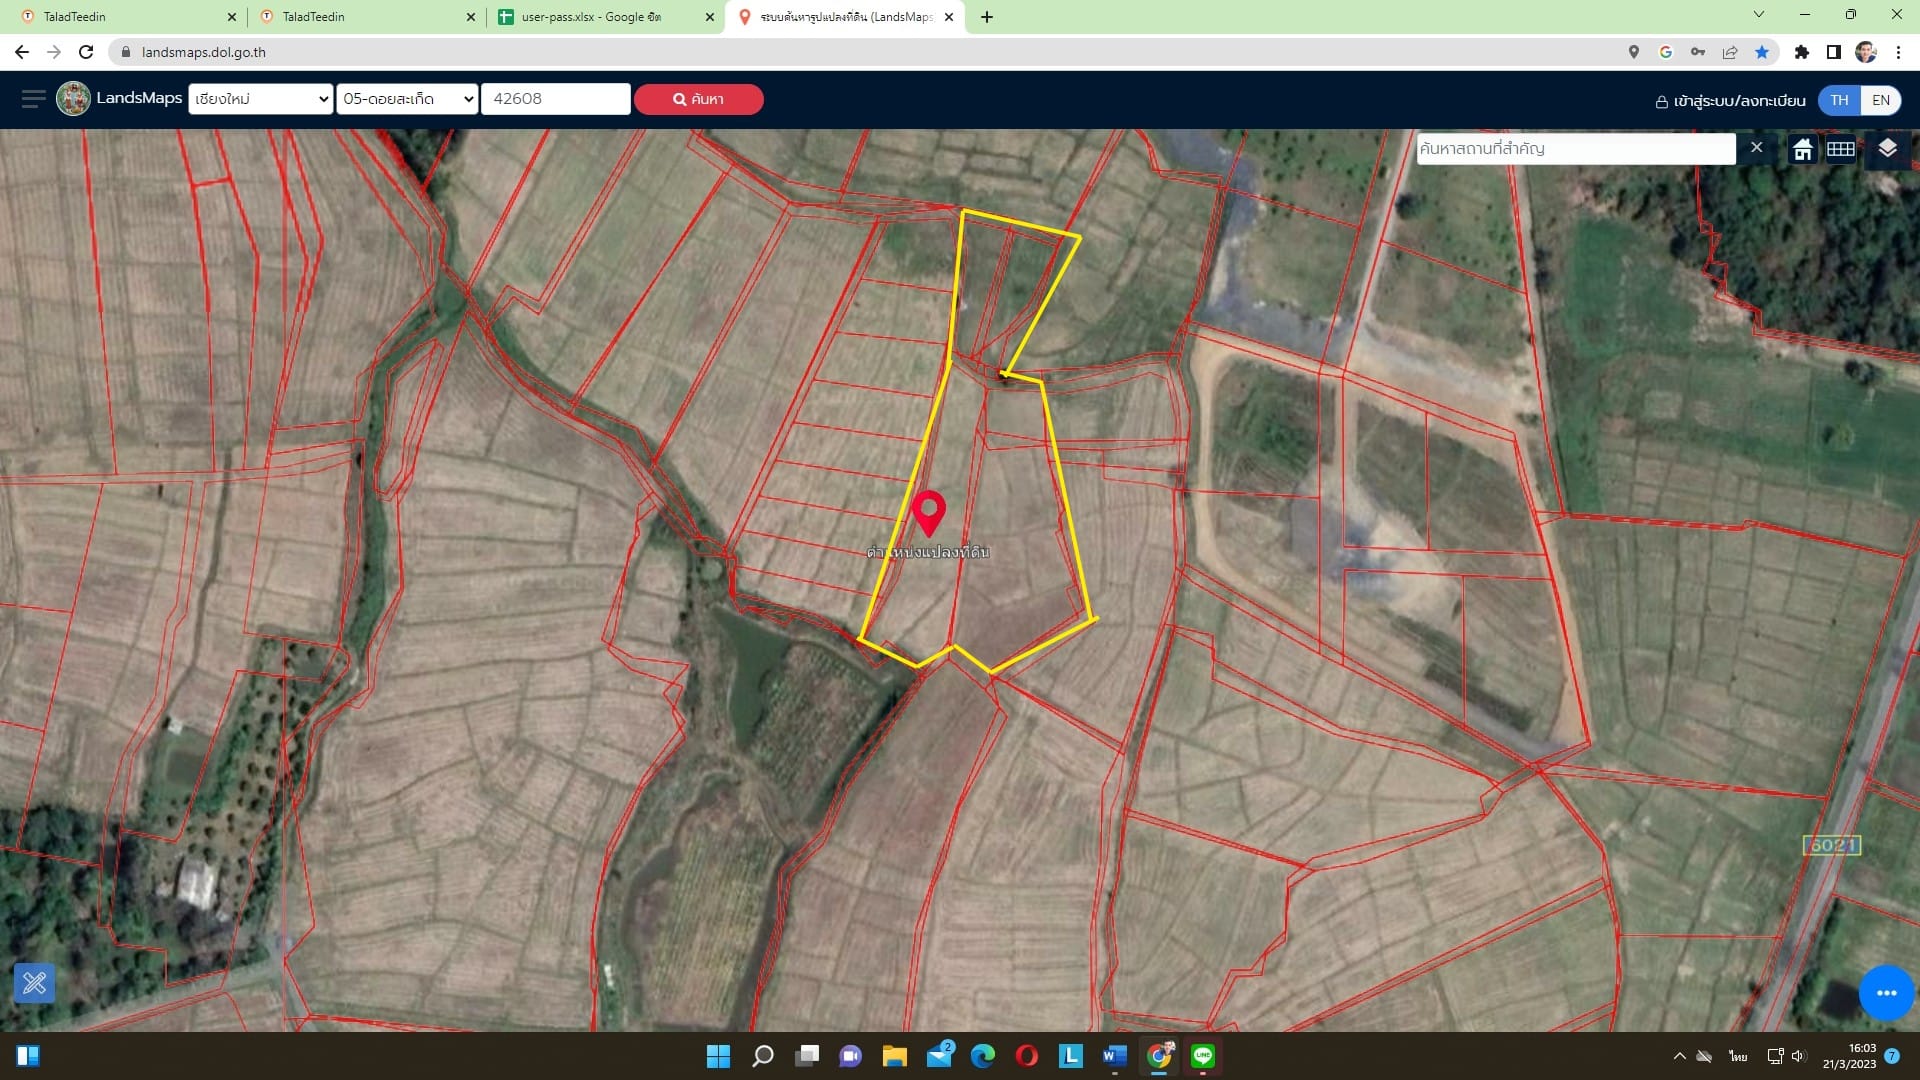Expand the district dropdown 05-ดอยสะเก็ด
Image resolution: width=1920 pixels, height=1080 pixels.
tap(407, 99)
